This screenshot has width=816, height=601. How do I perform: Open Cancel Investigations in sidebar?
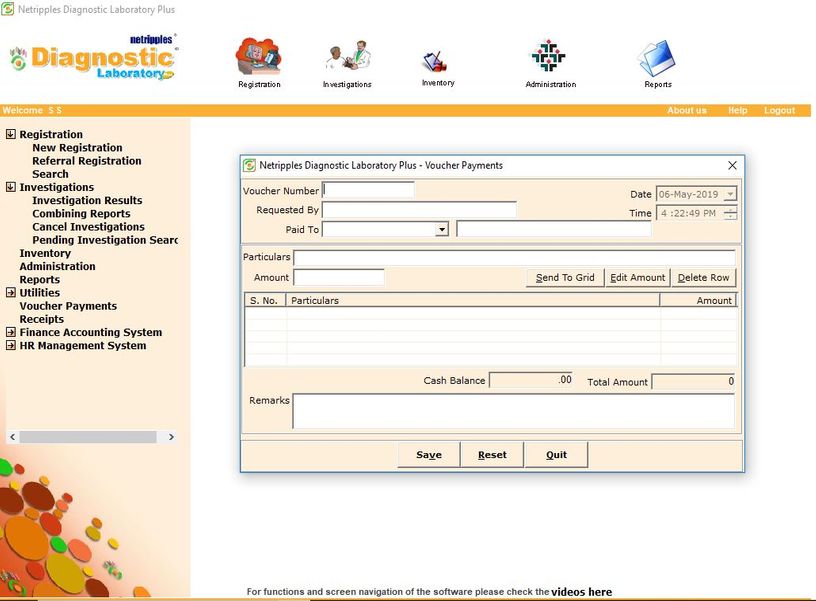[x=88, y=227]
